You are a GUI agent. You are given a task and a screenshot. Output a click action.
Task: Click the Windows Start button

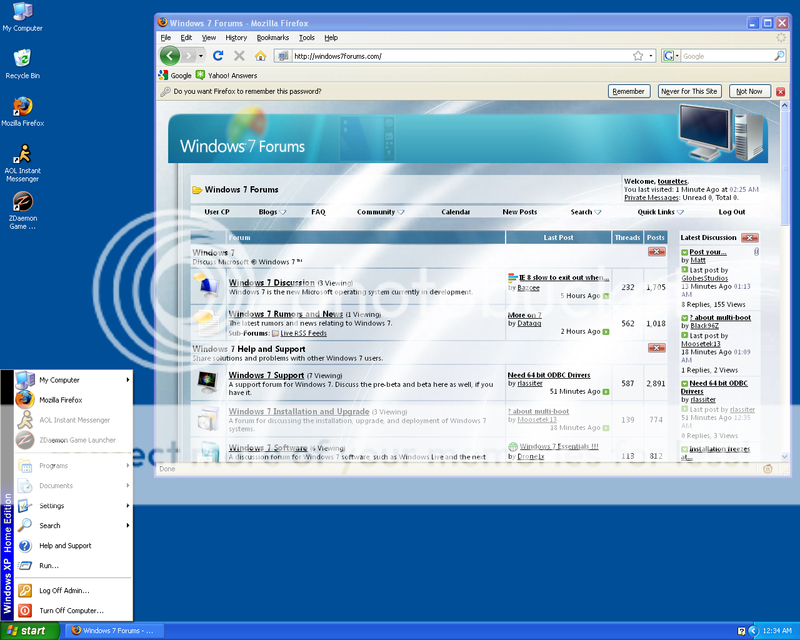(x=30, y=631)
